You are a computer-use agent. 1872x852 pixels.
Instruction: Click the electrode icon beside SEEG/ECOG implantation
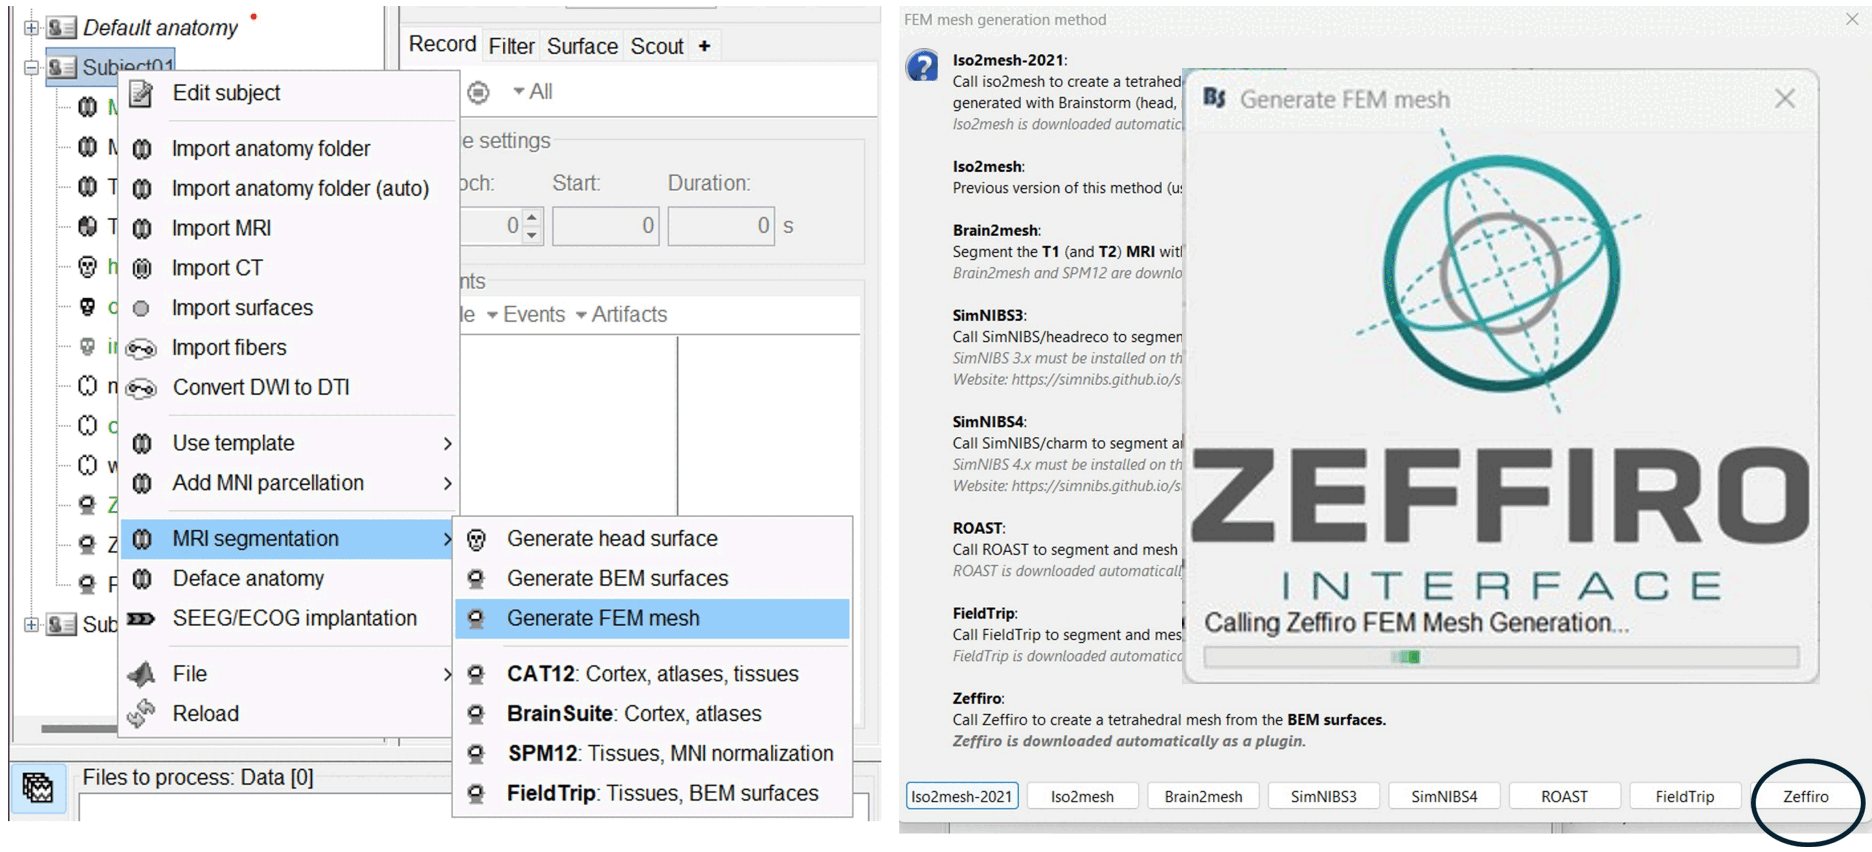point(141,619)
